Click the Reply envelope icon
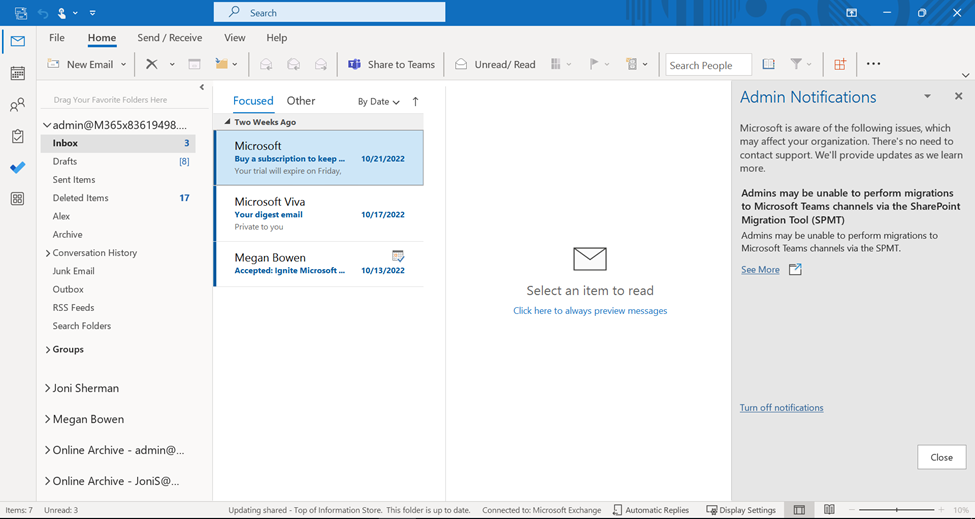This screenshot has width=975, height=519. [x=266, y=64]
